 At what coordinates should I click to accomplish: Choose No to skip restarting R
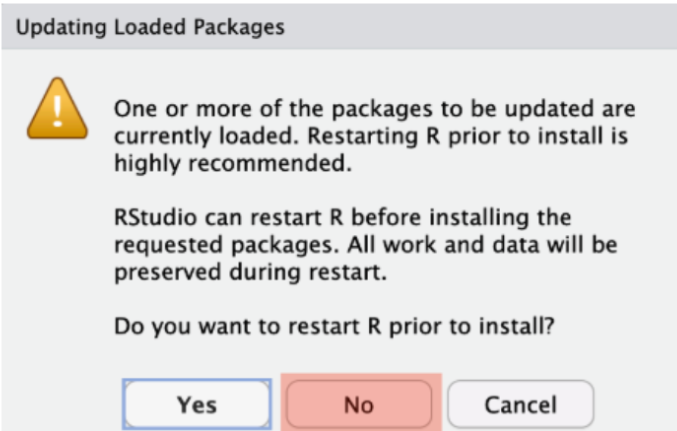pyautogui.click(x=359, y=404)
